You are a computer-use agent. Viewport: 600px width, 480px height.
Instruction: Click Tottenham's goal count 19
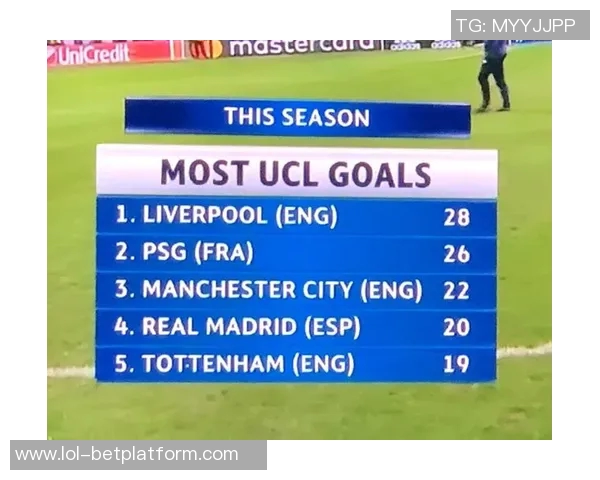457,365
